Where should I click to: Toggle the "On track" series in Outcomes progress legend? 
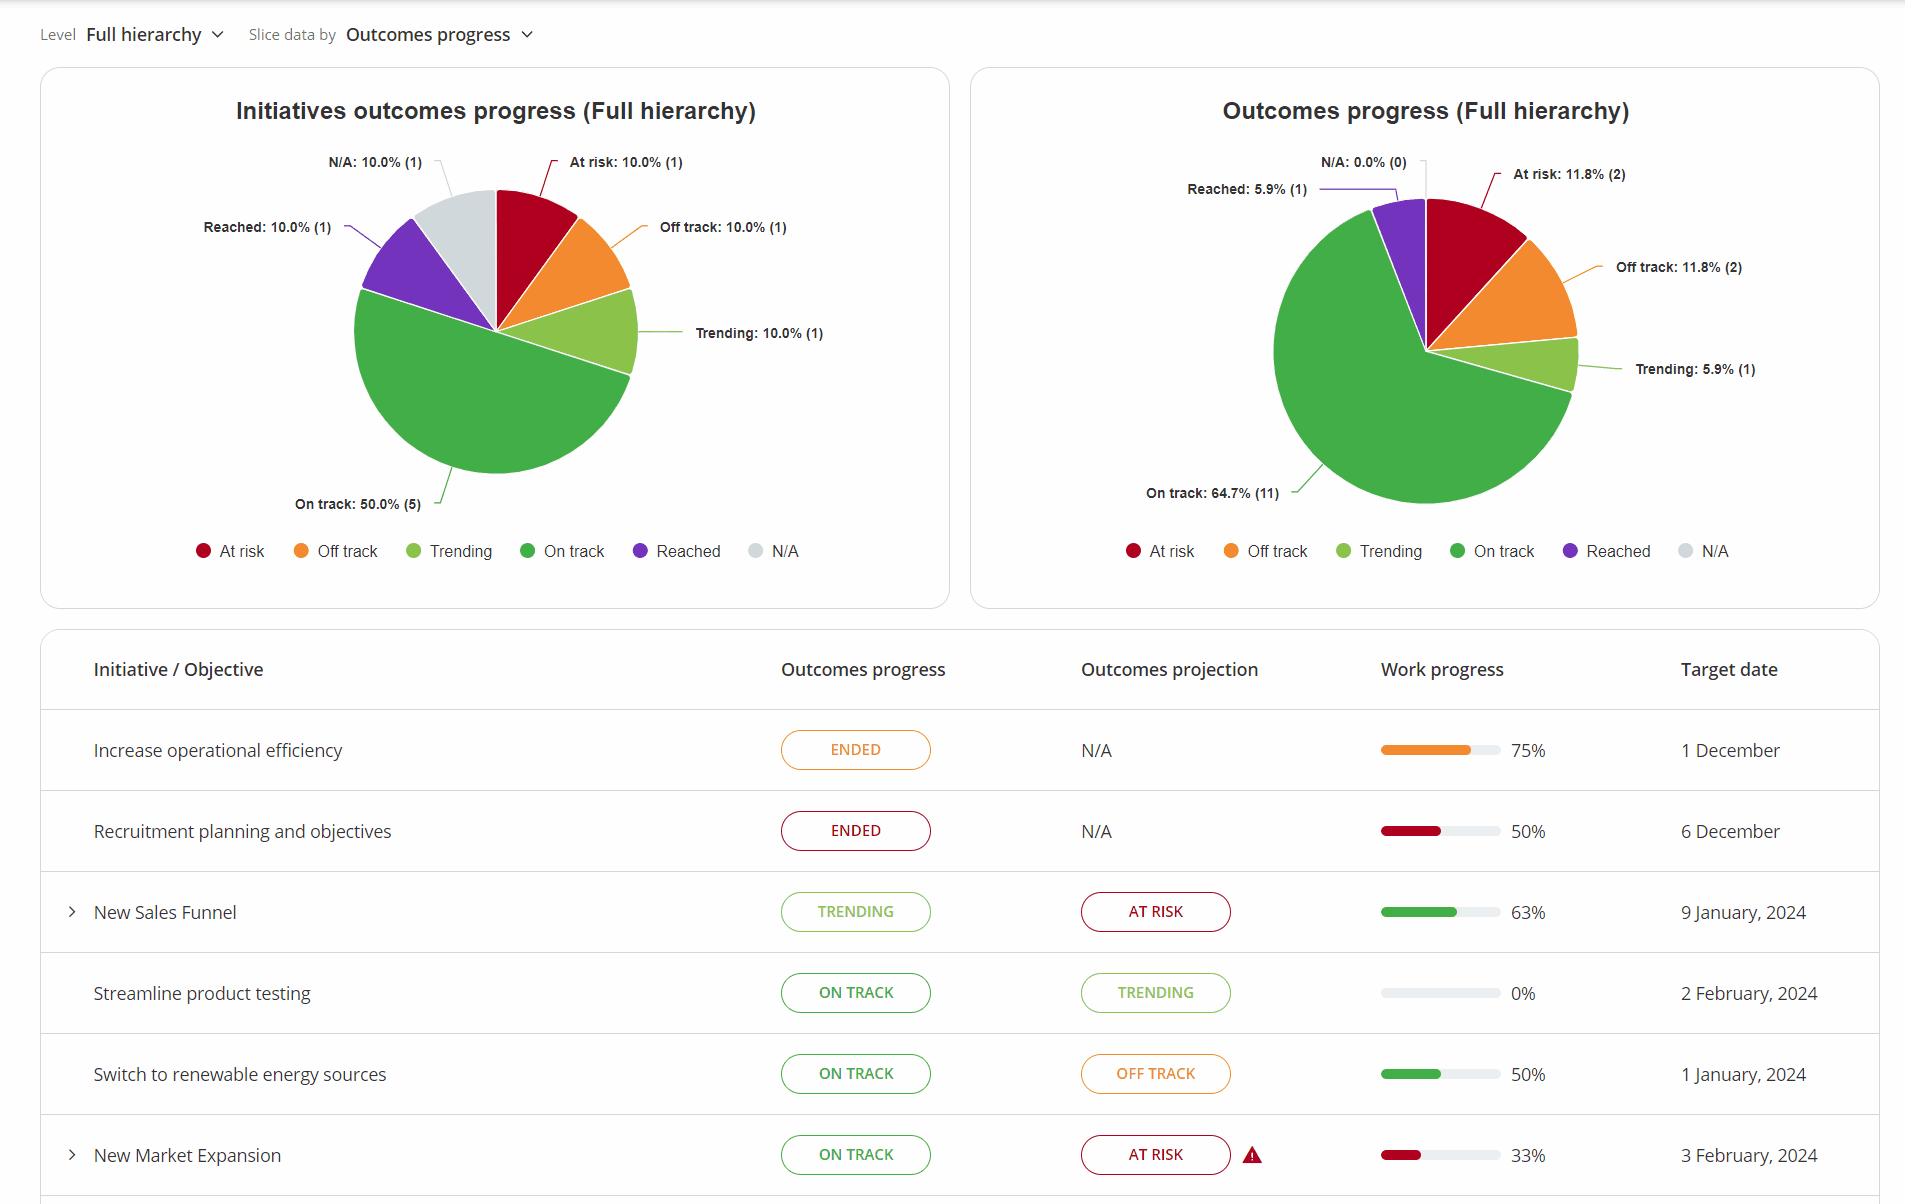tap(1456, 551)
